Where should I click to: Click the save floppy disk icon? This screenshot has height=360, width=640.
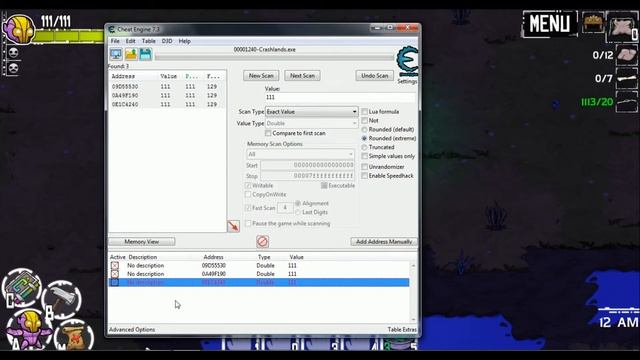point(146,54)
